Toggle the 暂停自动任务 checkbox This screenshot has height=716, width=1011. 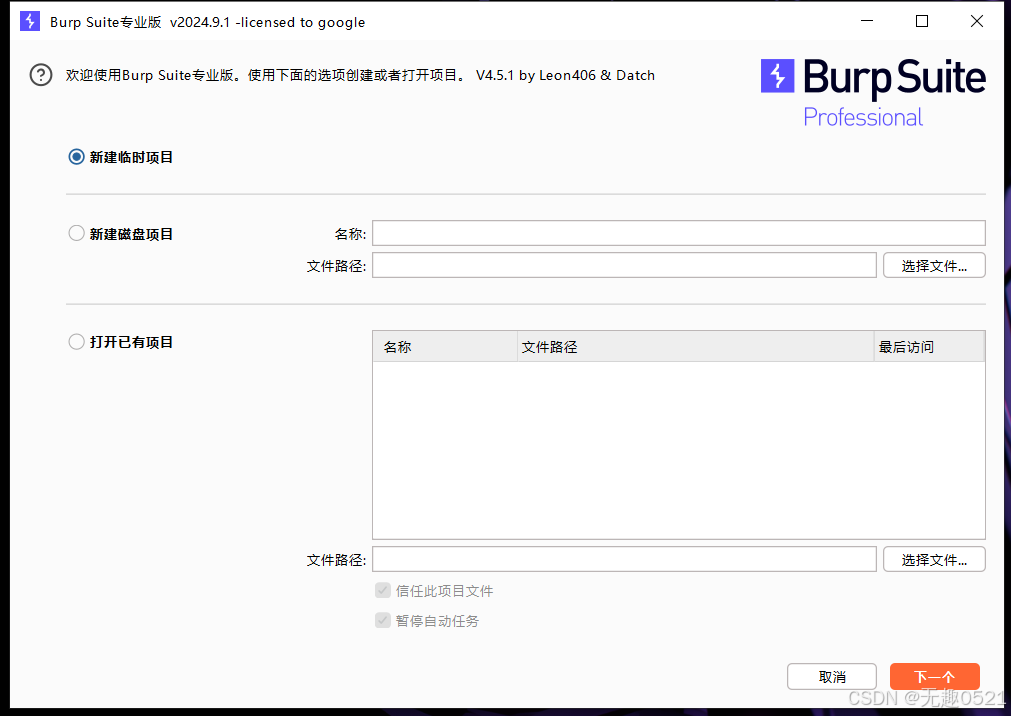point(383,621)
